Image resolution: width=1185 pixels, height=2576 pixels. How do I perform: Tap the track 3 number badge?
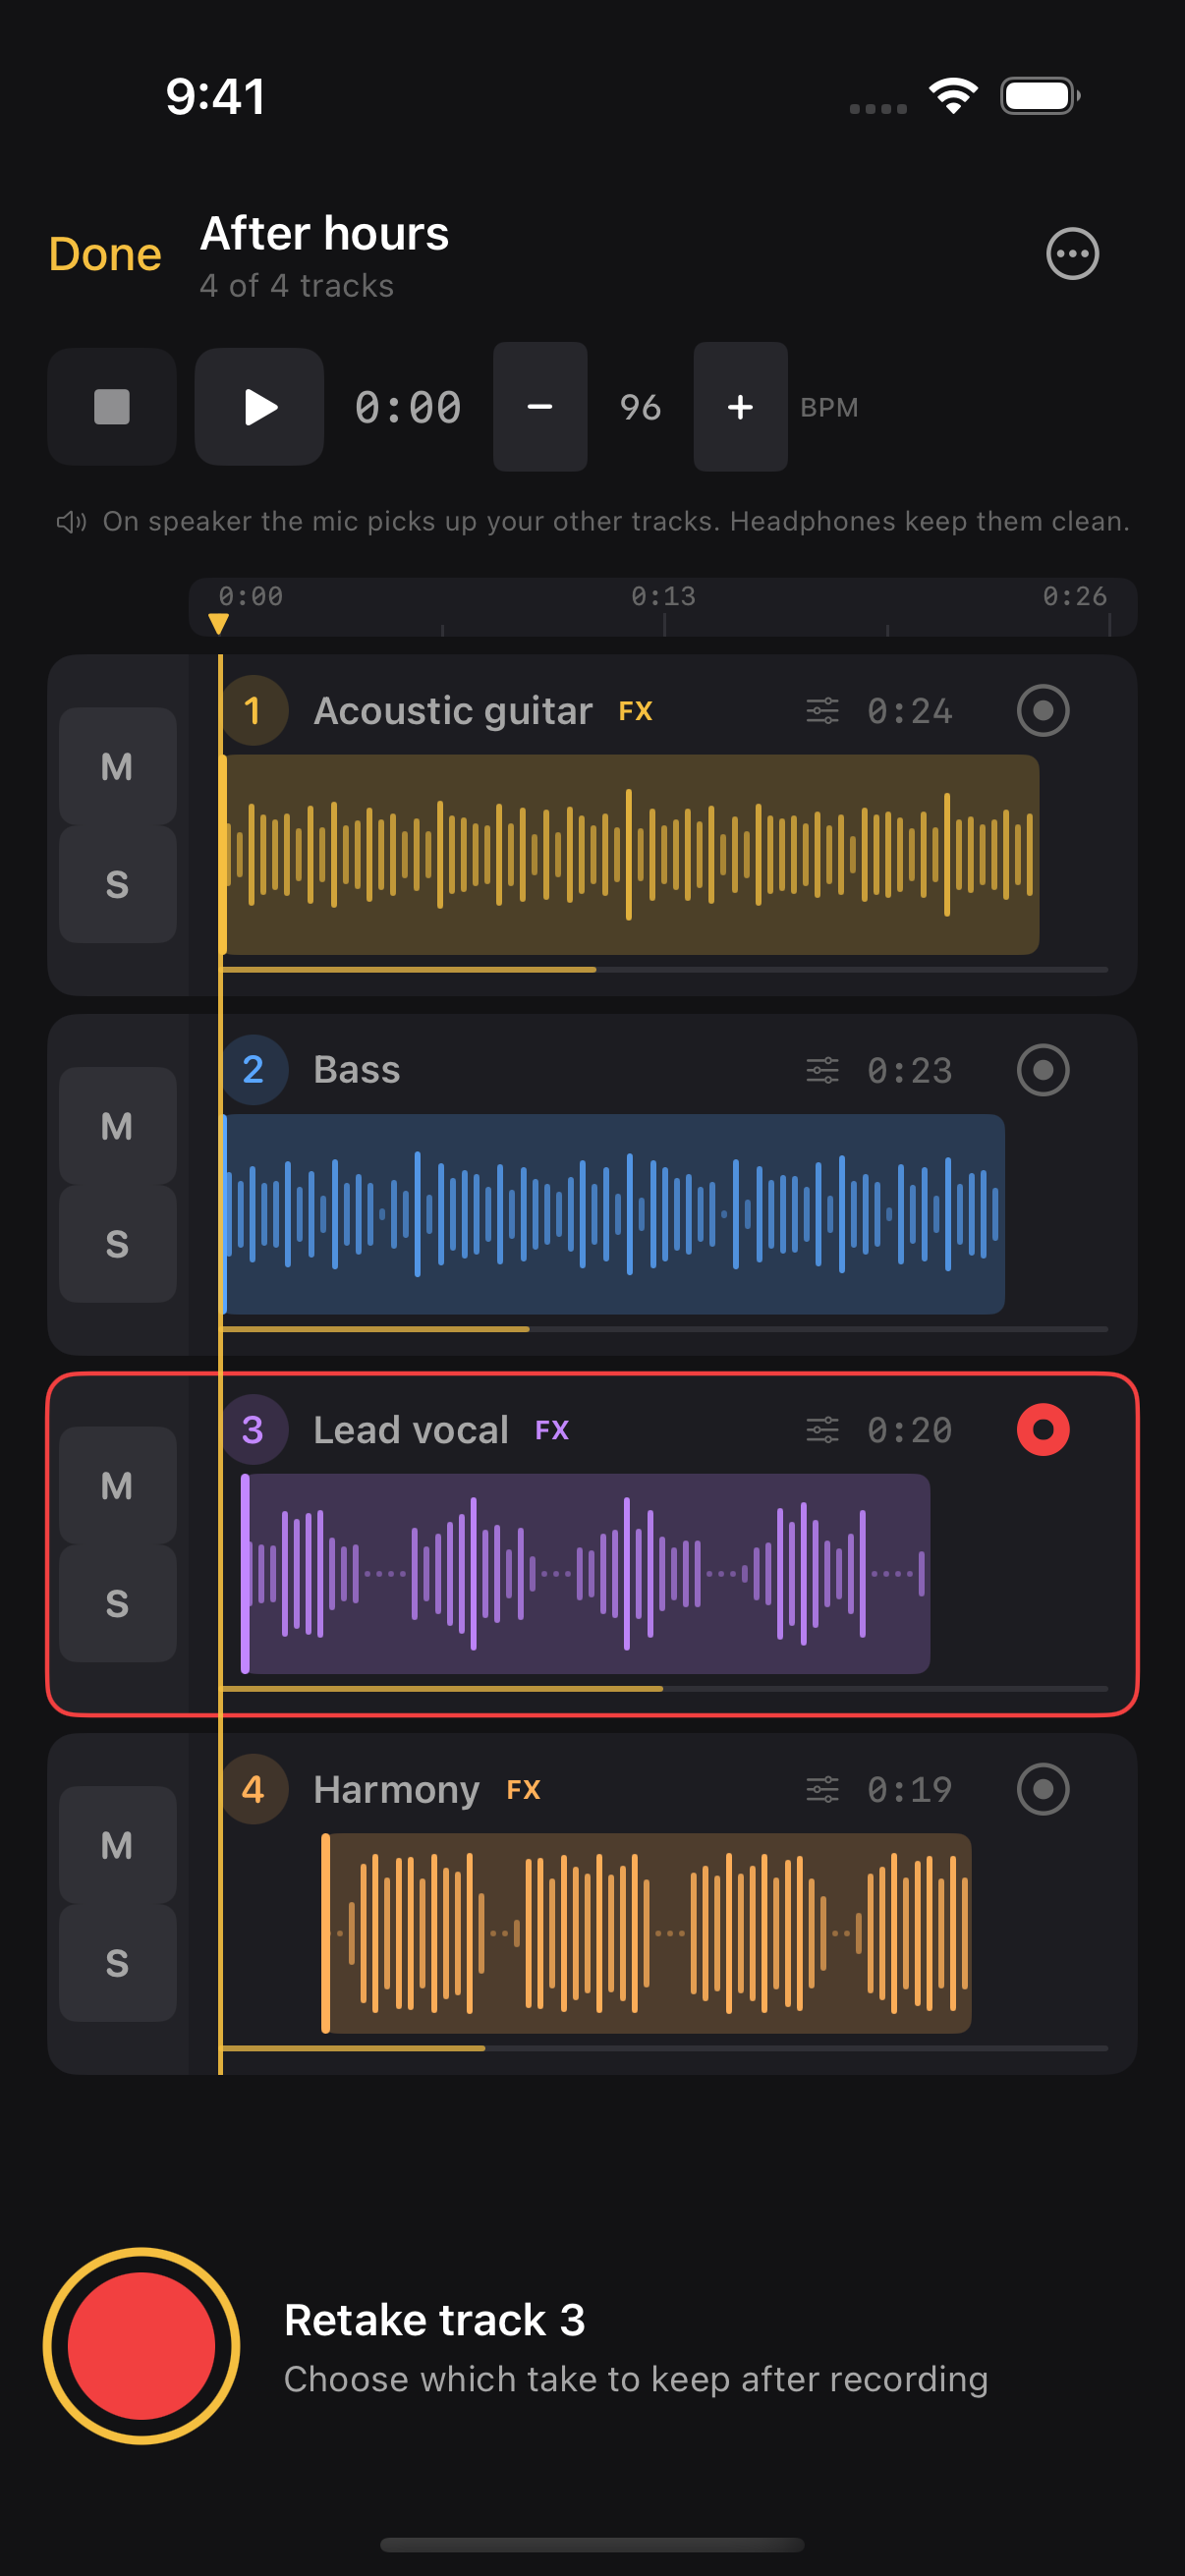click(253, 1430)
